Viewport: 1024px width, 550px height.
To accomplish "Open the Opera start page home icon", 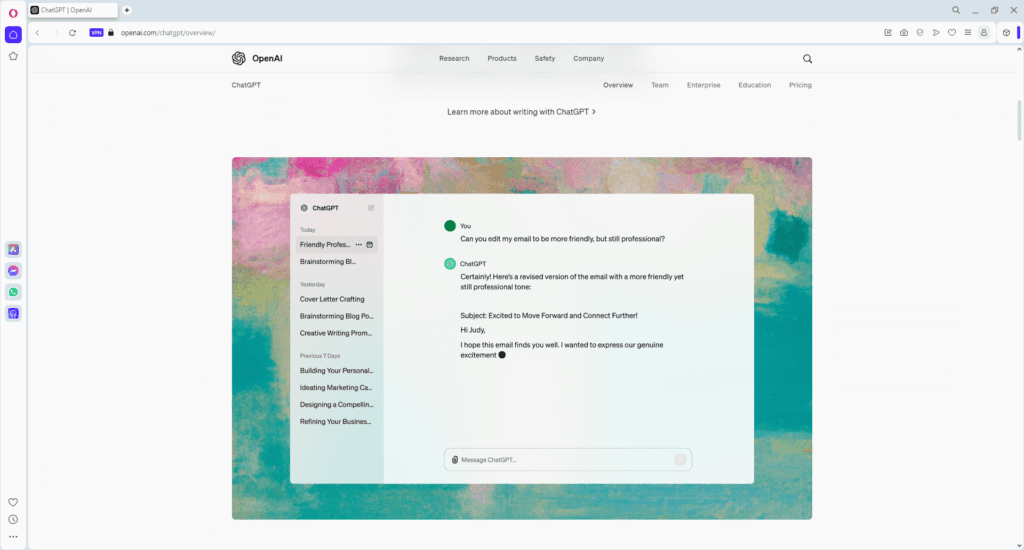I will pos(13,35).
